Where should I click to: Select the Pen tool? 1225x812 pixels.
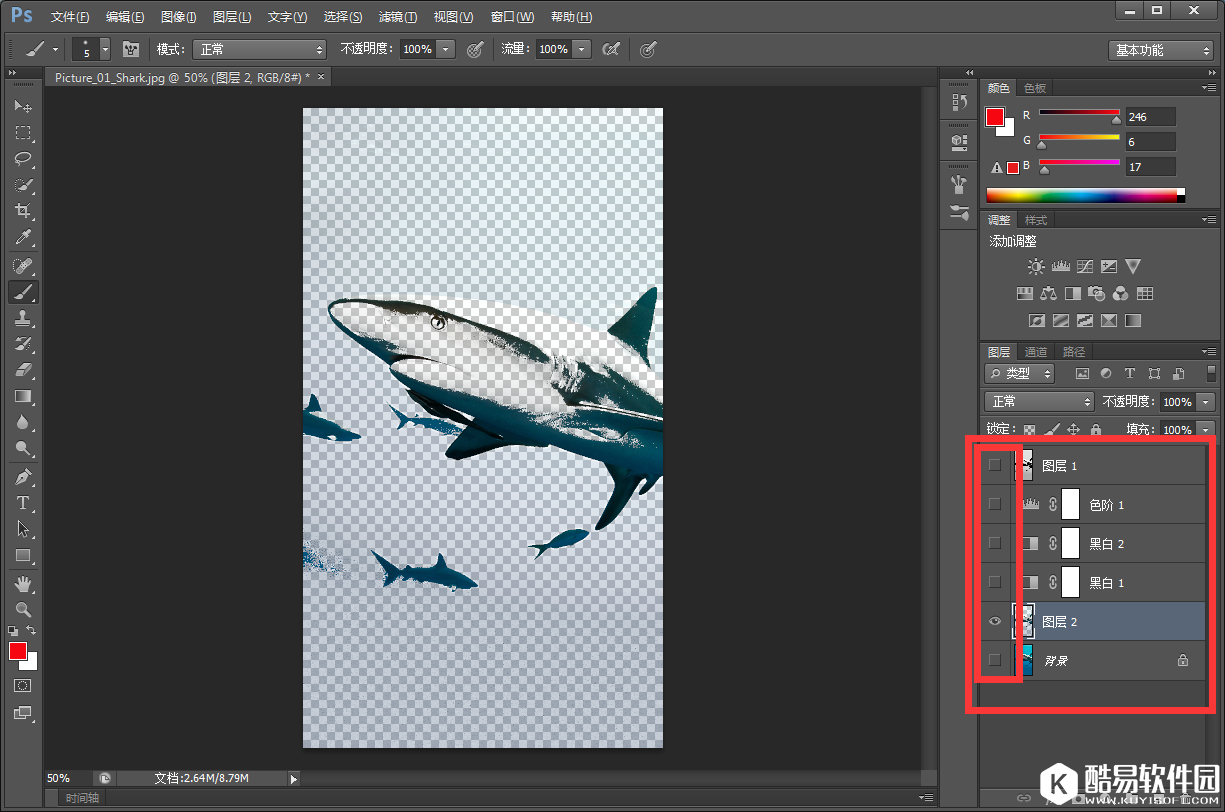[x=22, y=477]
